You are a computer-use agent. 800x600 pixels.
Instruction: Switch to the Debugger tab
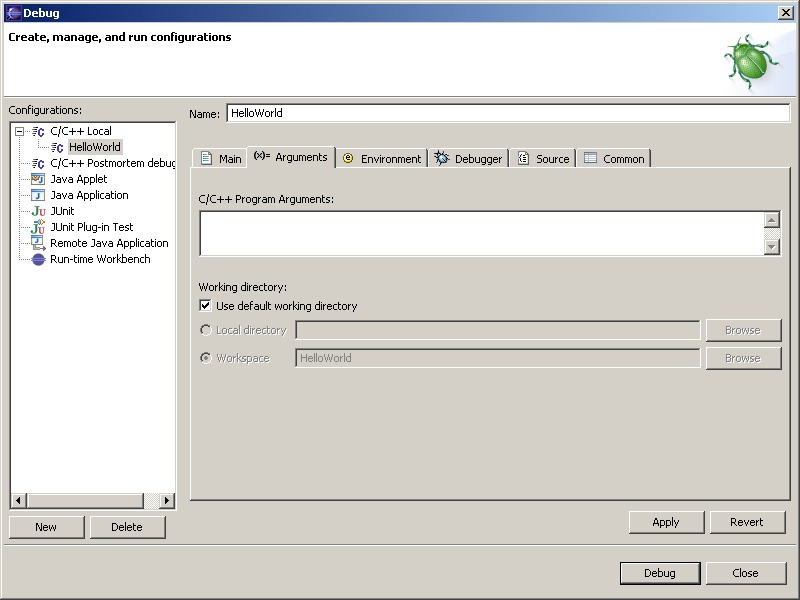469,158
